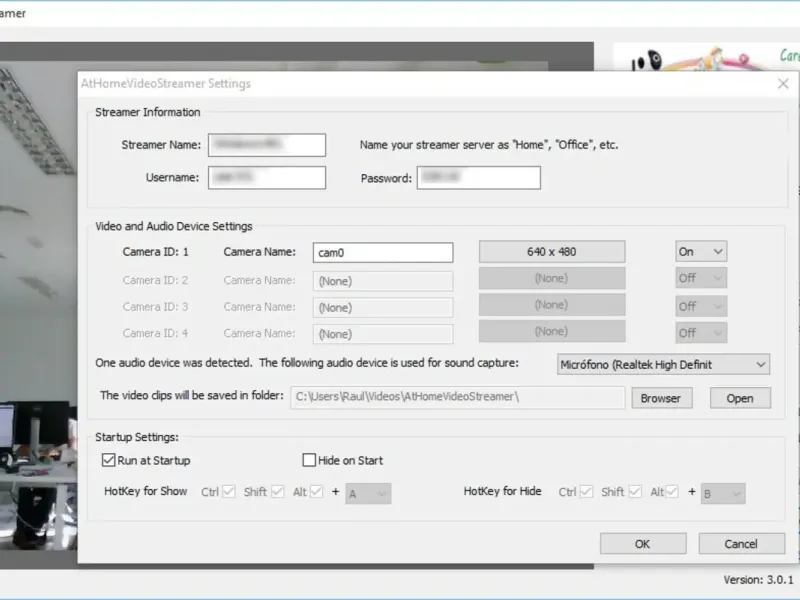Edit the cam0 Camera Name field

(383, 253)
